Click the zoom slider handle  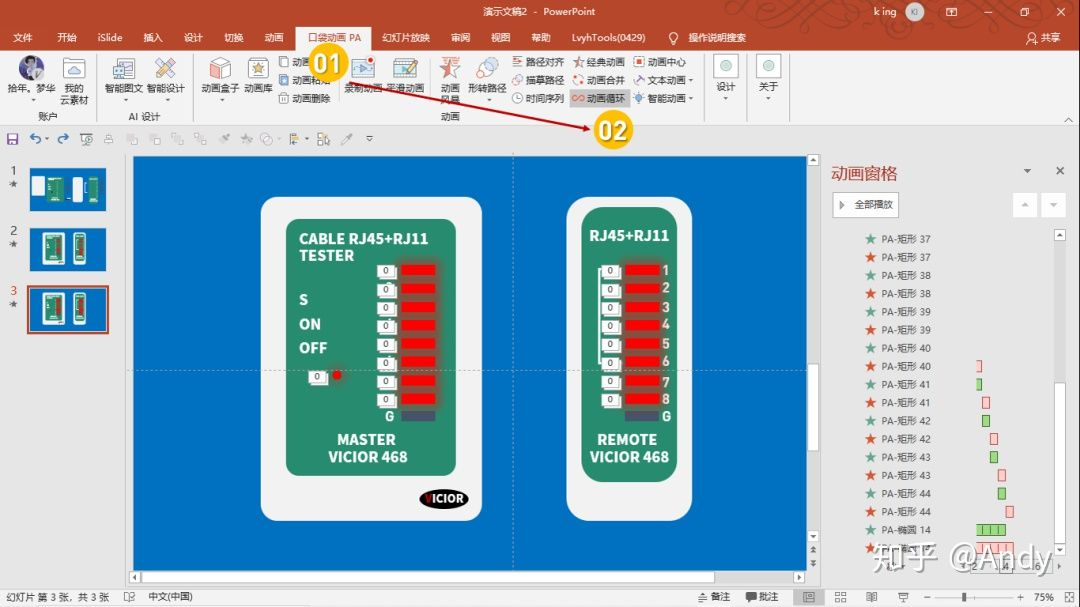pyautogui.click(x=964, y=597)
